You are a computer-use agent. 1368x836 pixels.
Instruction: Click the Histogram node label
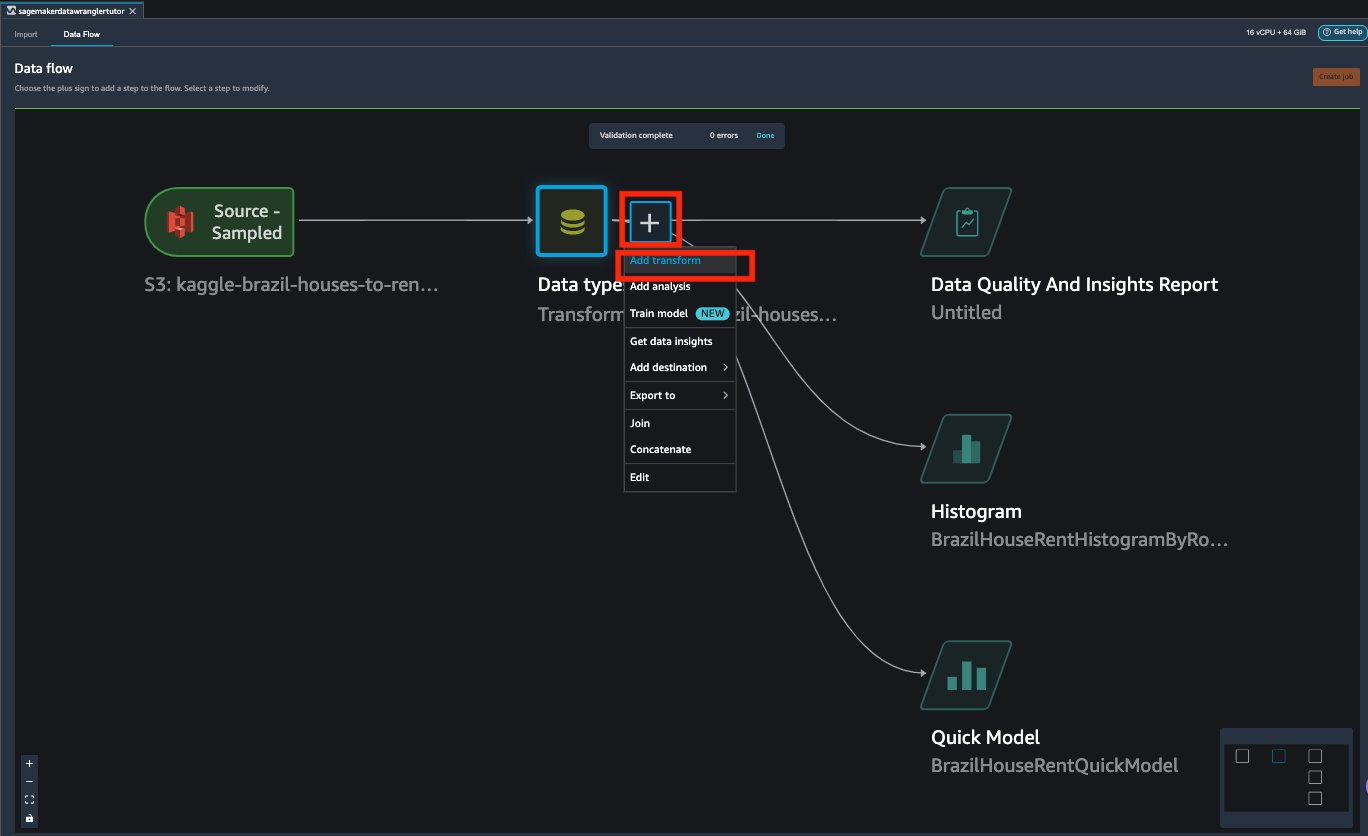[x=976, y=511]
